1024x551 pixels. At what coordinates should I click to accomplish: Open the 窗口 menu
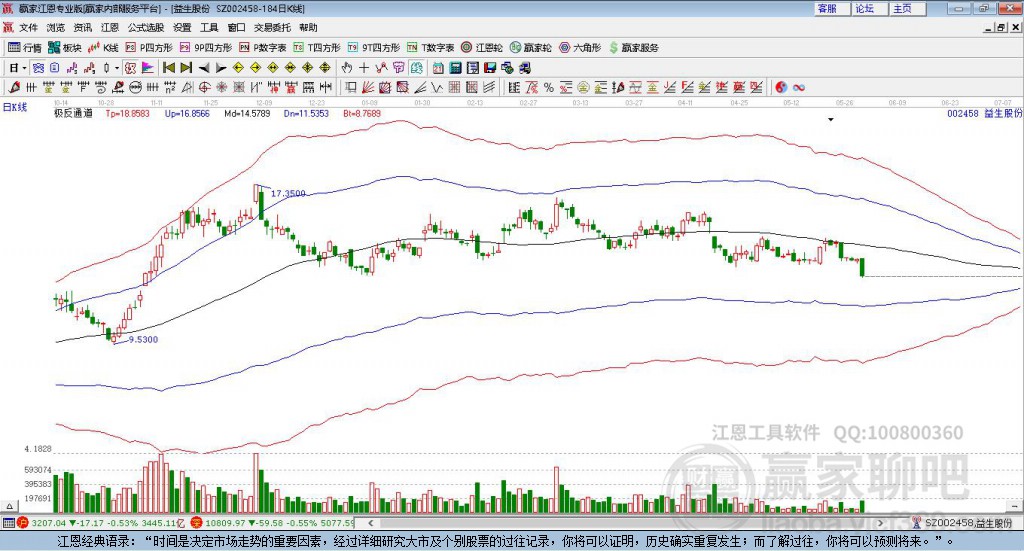236,27
